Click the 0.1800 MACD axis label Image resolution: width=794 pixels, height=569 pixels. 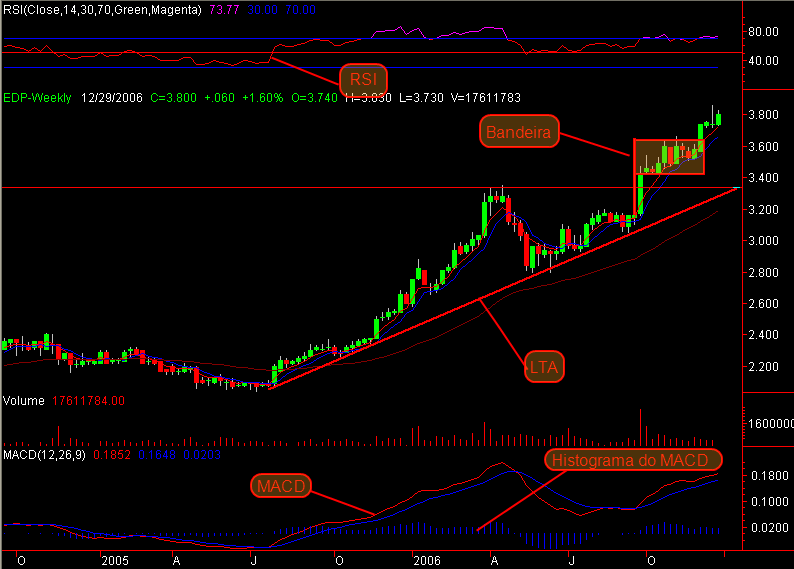pos(770,476)
